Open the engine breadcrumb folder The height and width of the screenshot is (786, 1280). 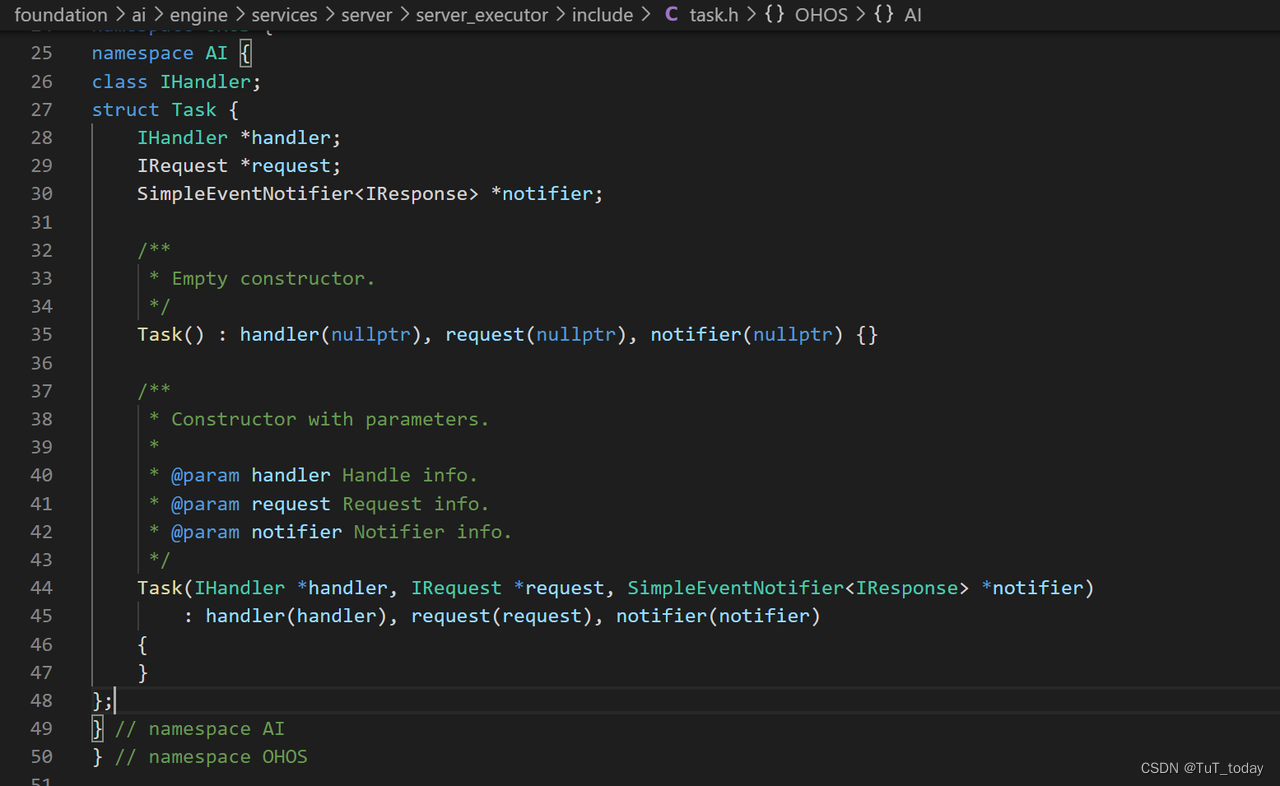coord(198,15)
